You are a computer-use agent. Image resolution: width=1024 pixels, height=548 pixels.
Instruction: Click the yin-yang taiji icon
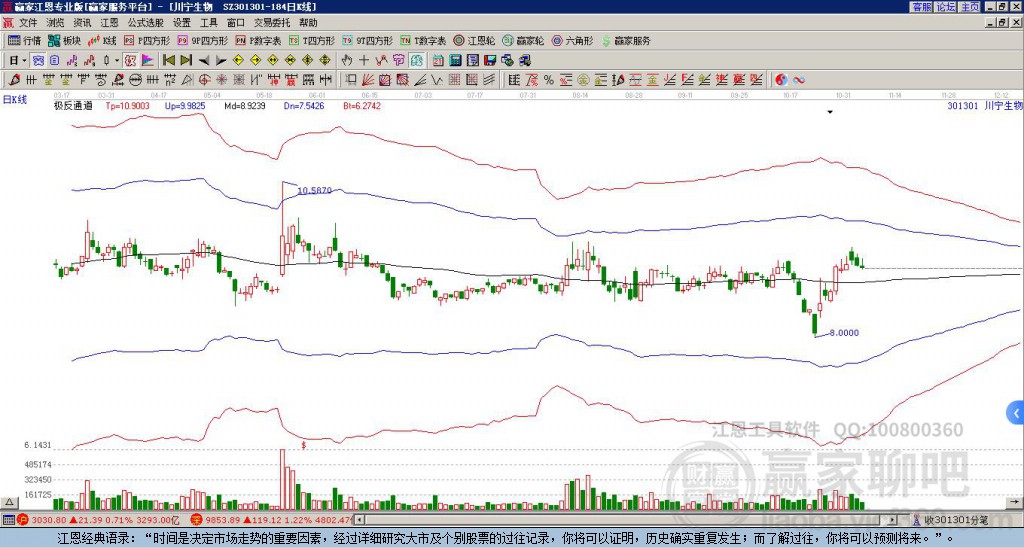coord(781,80)
